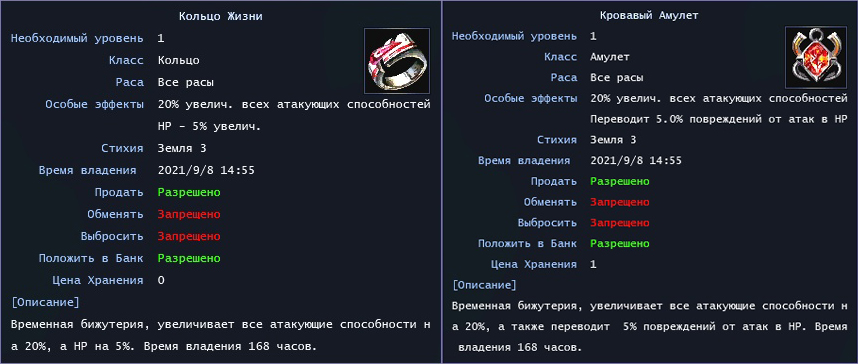
Task: Click Разрешено next to Положить в Банк on amulet
Action: coord(620,244)
